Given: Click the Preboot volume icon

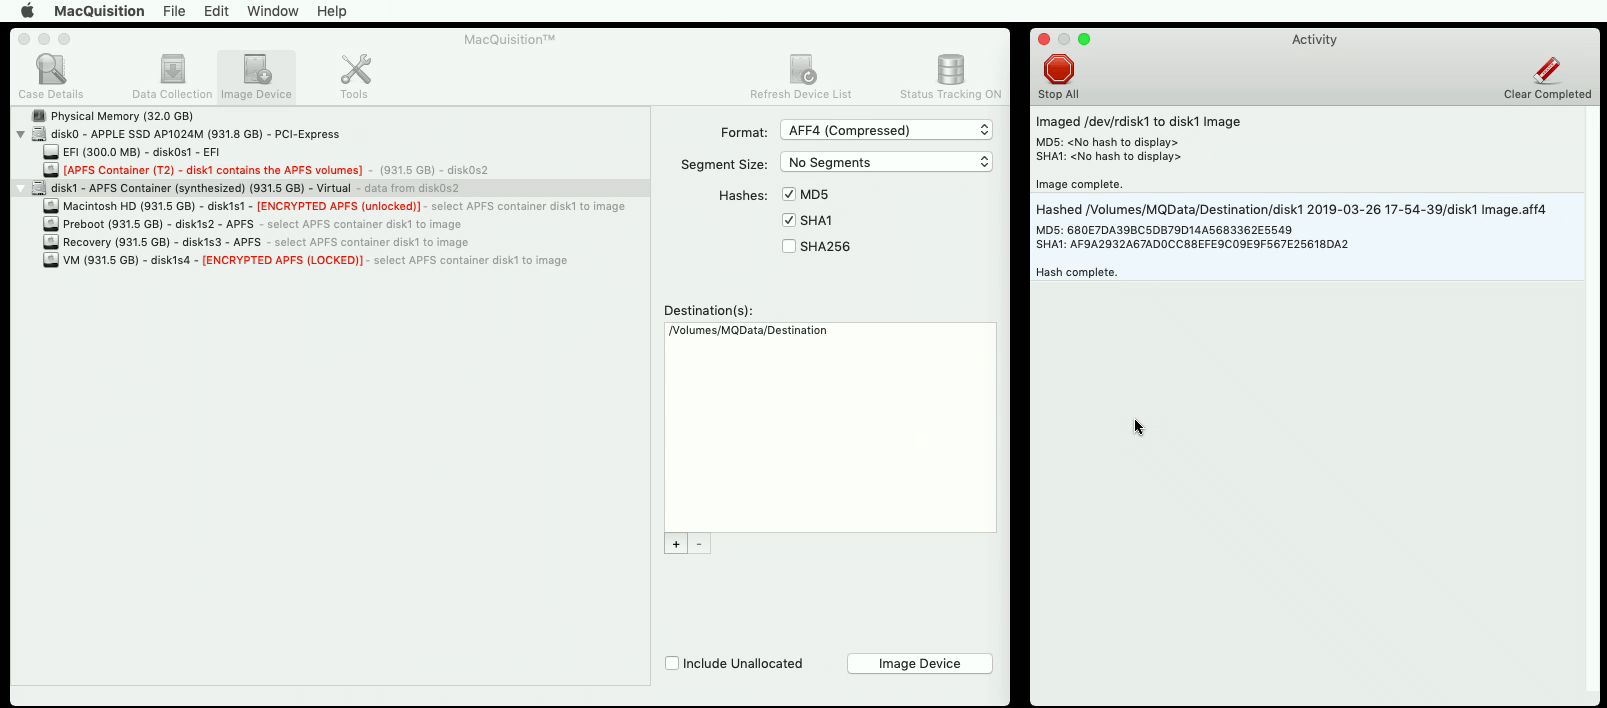Looking at the screenshot, I should tap(51, 224).
